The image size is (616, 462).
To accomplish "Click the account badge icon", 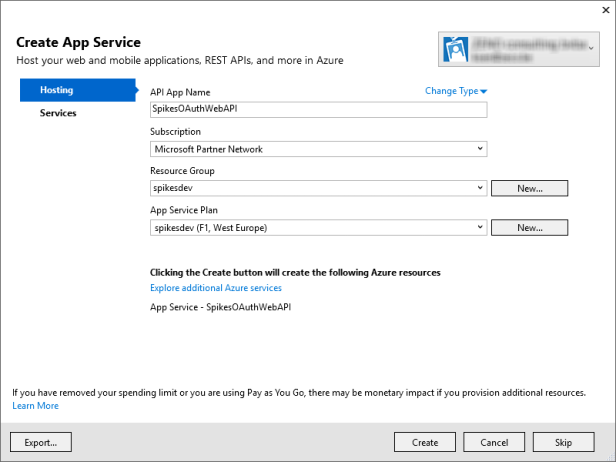I will pyautogui.click(x=455, y=50).
